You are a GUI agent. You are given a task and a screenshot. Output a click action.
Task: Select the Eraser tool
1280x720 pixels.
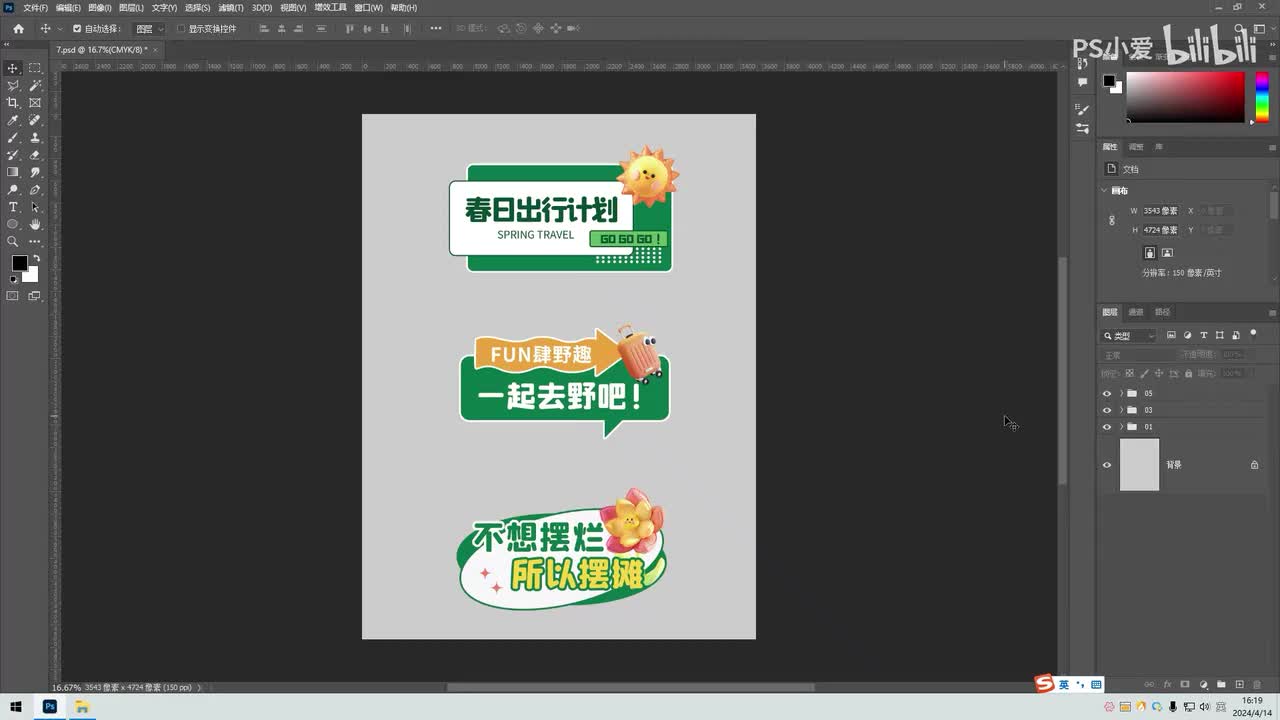[x=35, y=155]
